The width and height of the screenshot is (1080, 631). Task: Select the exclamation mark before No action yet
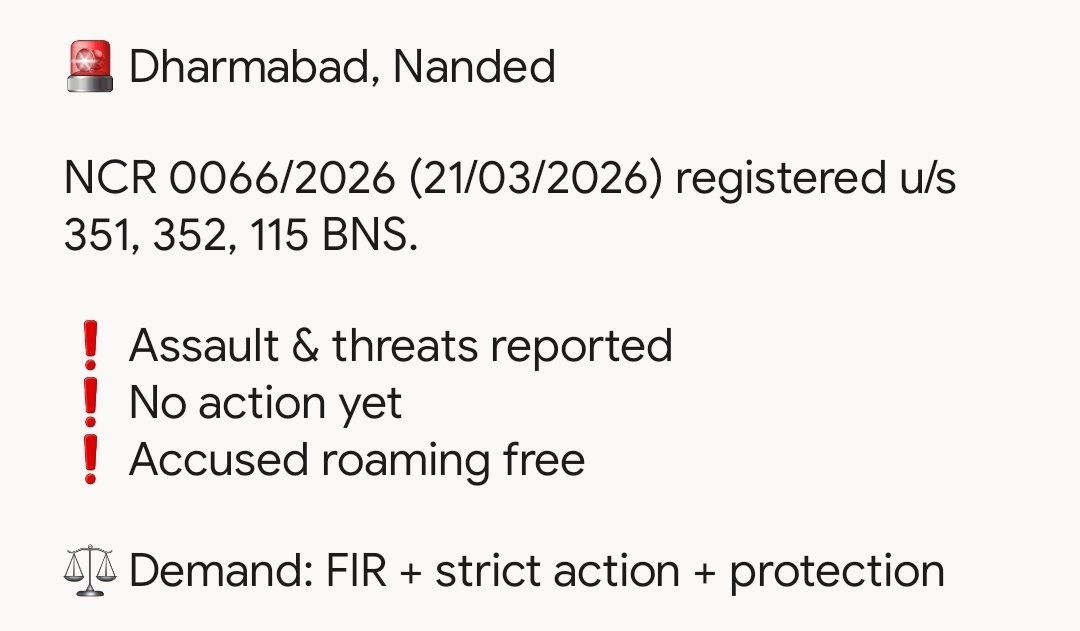pyautogui.click(x=91, y=404)
